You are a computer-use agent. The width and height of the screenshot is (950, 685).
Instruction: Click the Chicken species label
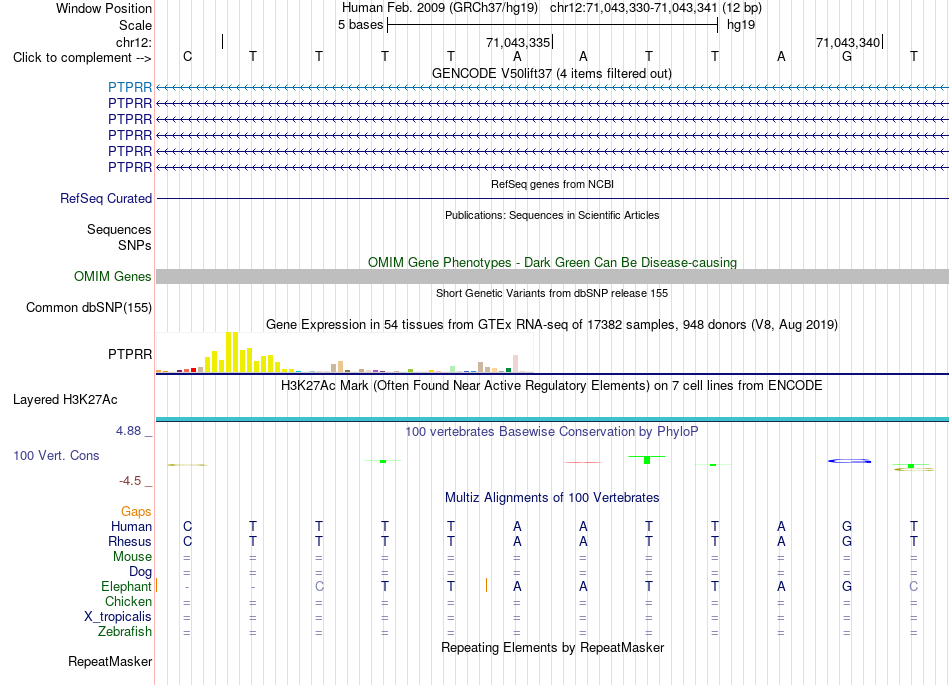[x=128, y=601]
